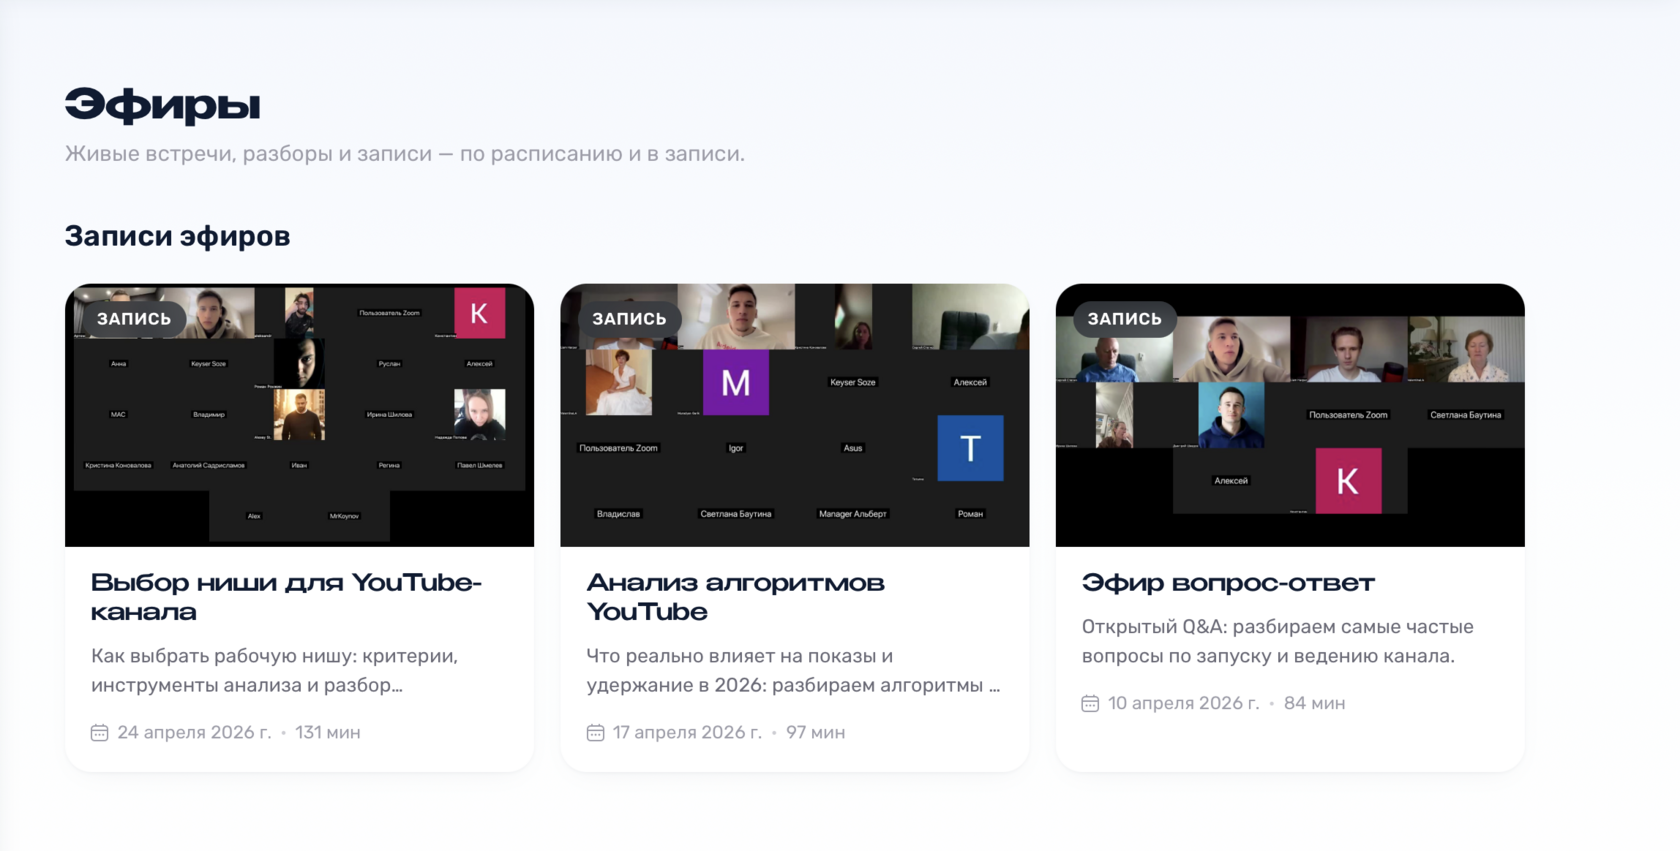Click the 'Эфиры' page heading
This screenshot has height=851, width=1680.
163,105
